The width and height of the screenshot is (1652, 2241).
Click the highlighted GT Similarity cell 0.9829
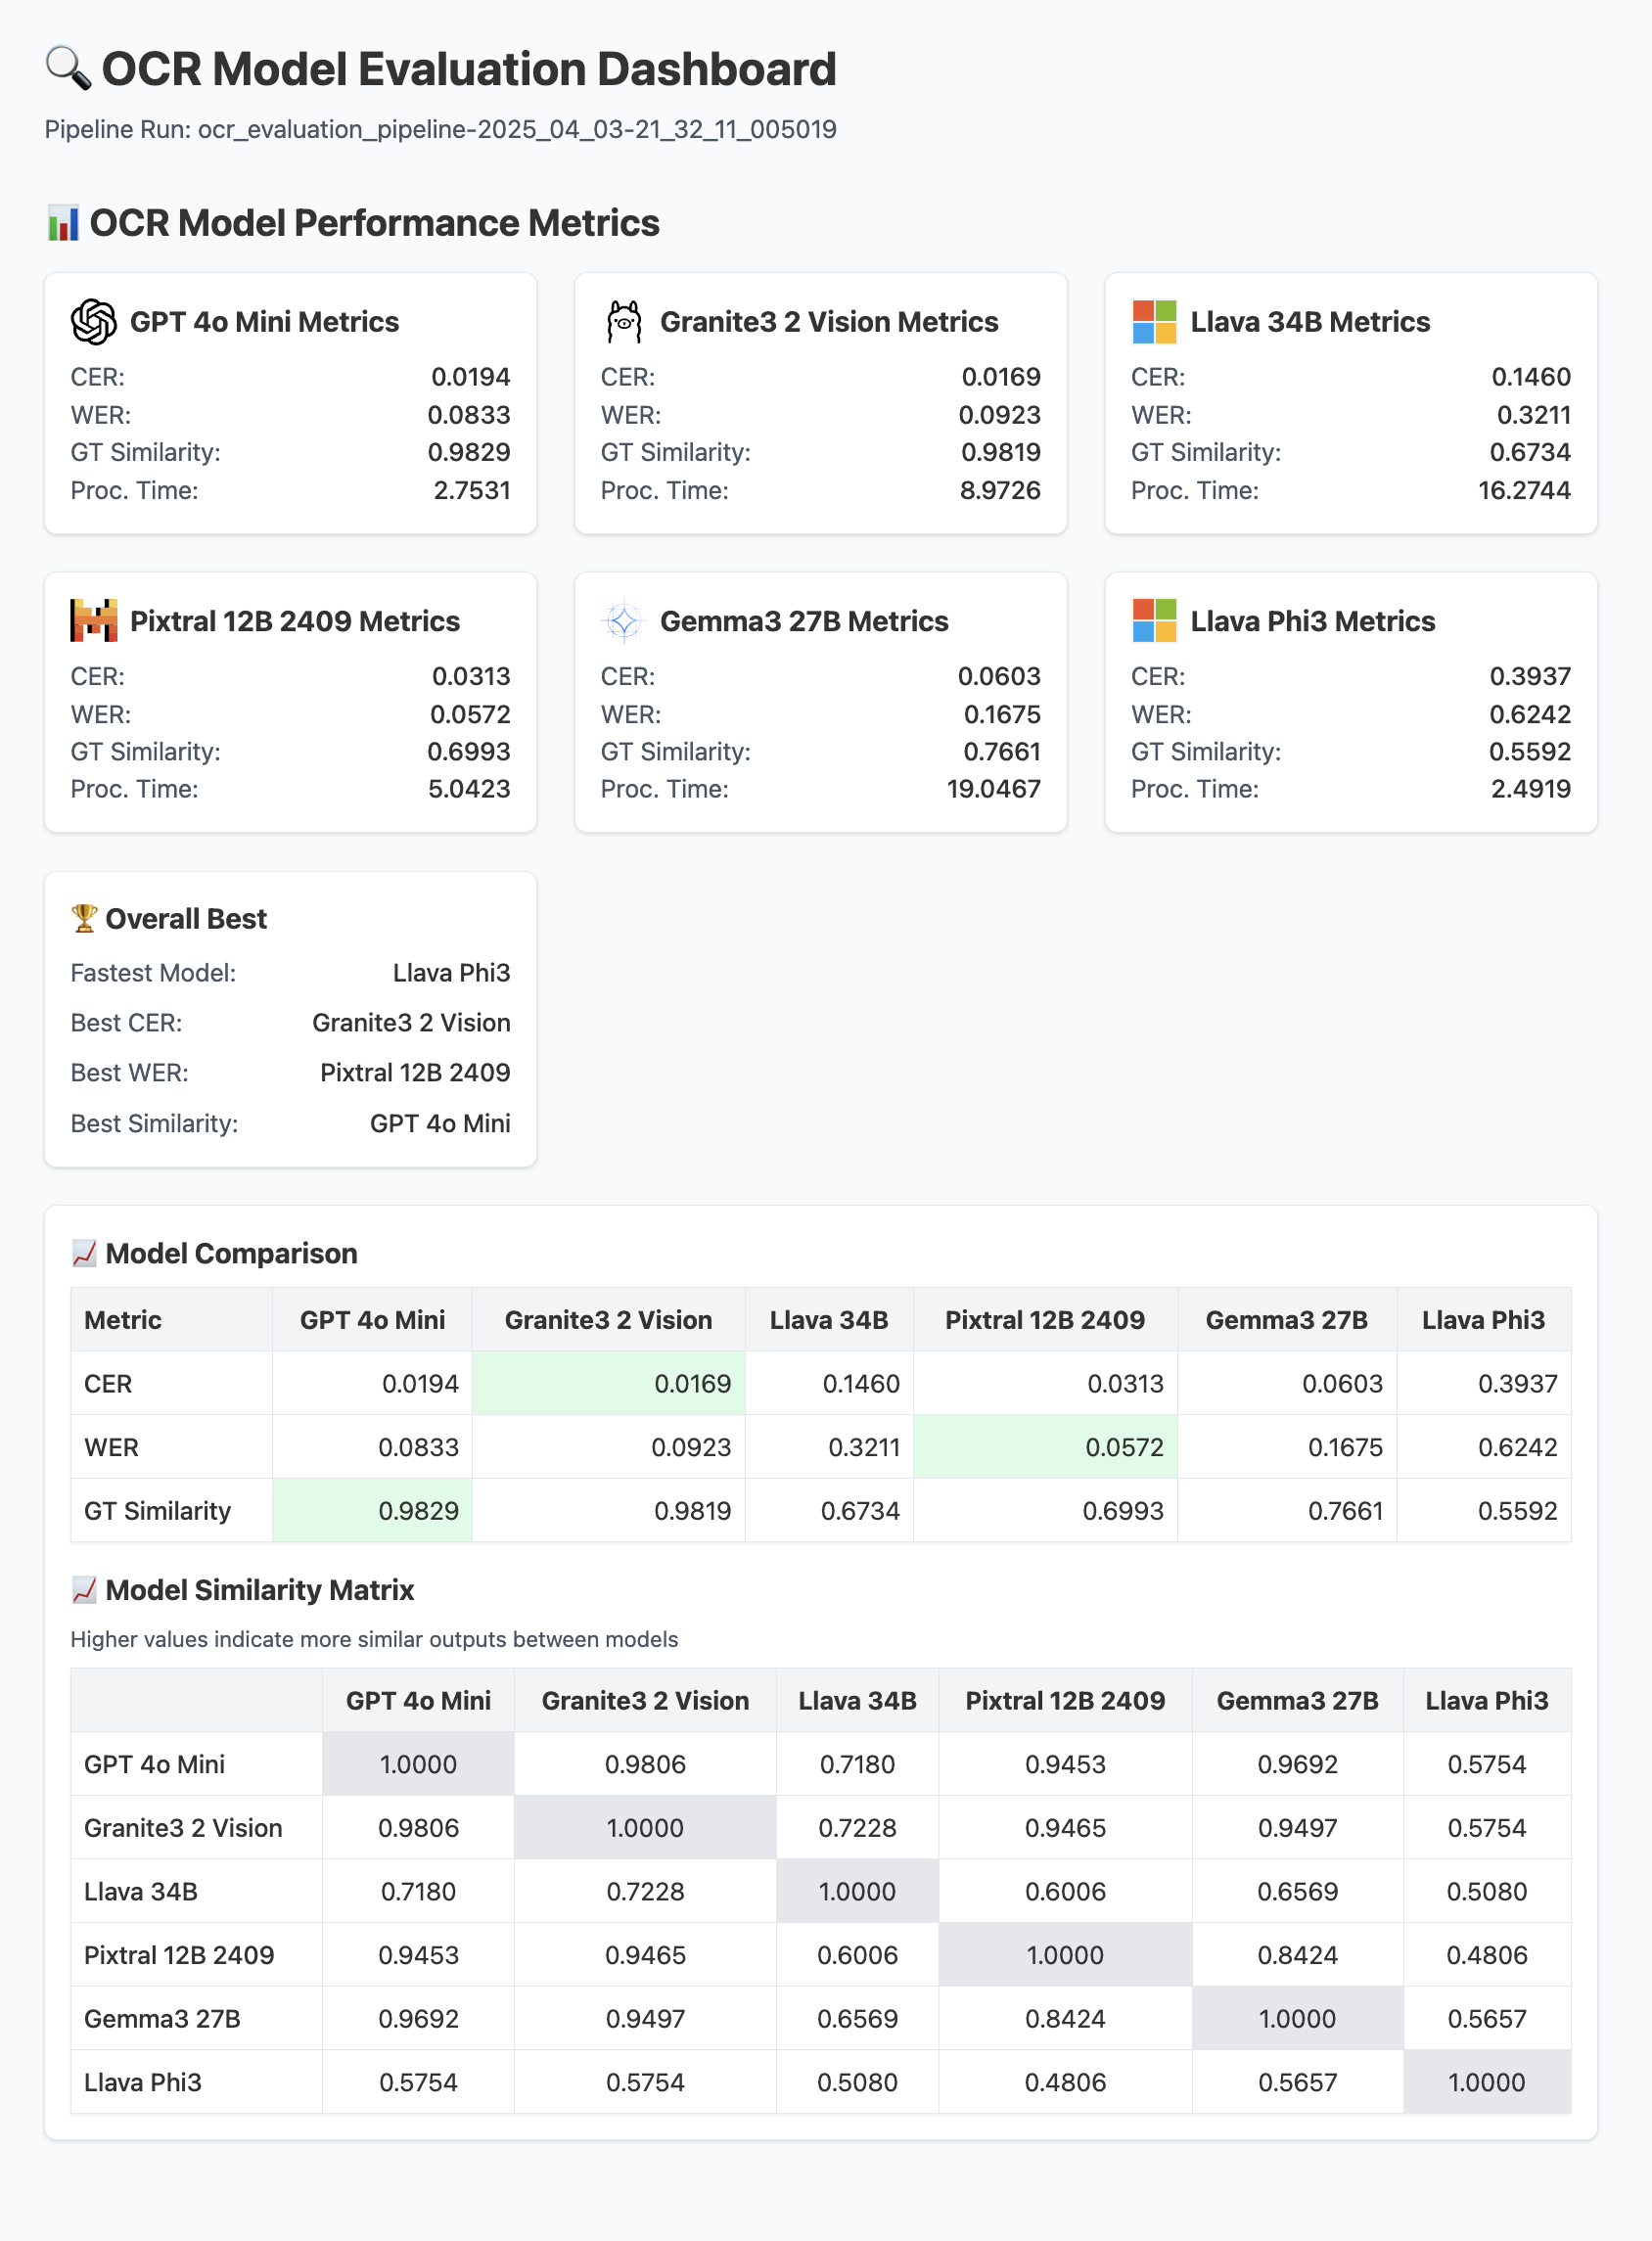372,1510
